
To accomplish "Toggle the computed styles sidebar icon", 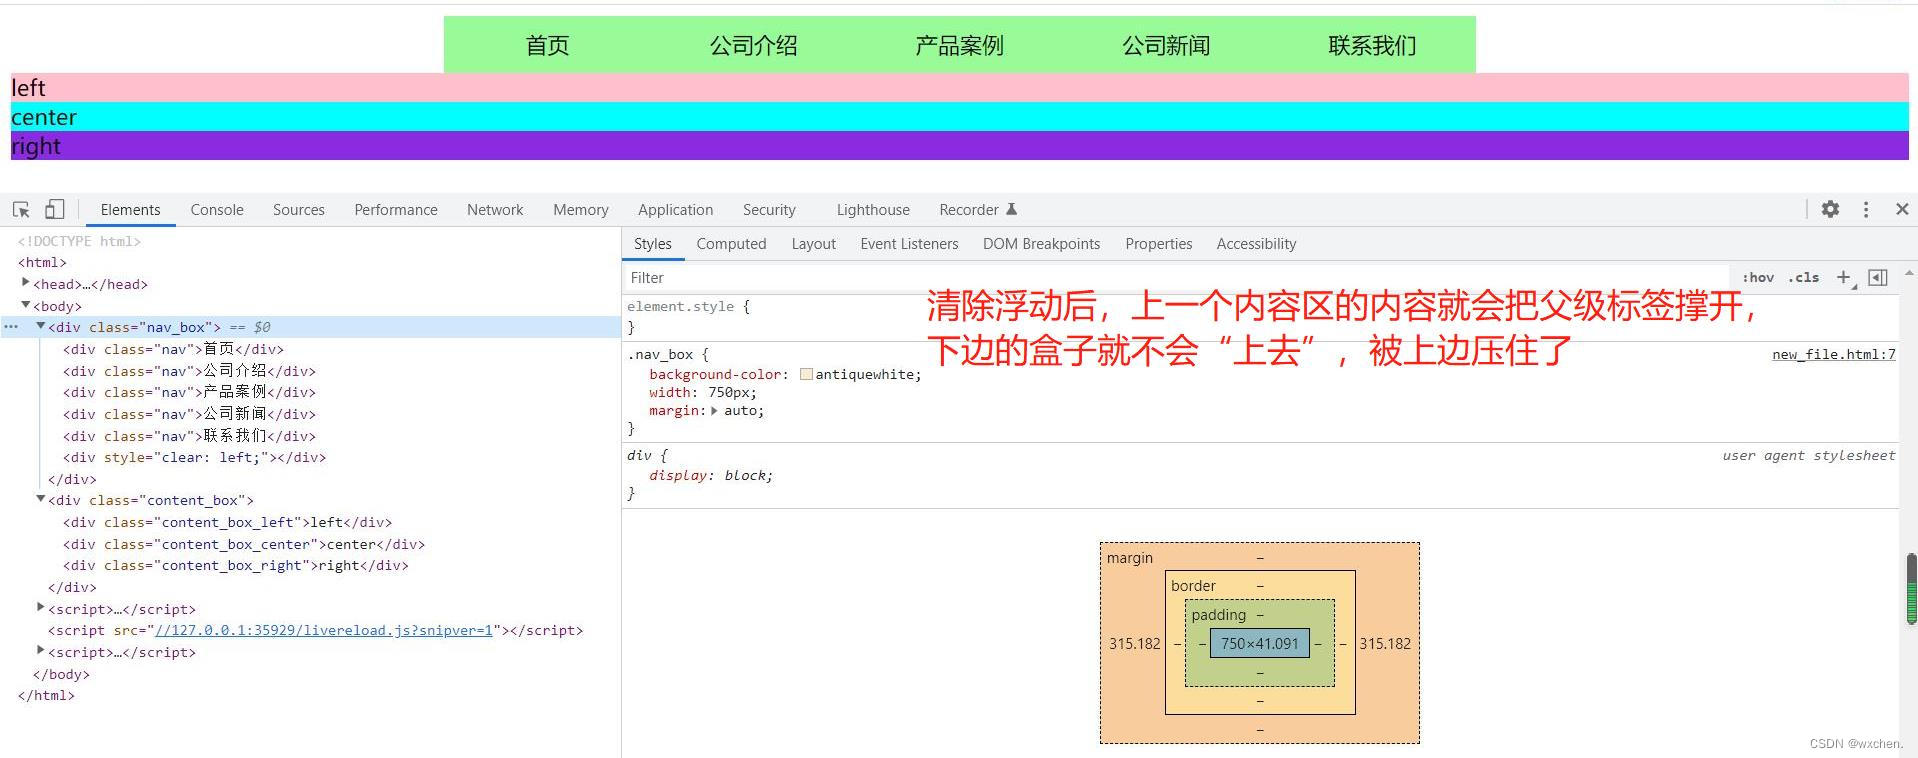I will tap(1878, 277).
